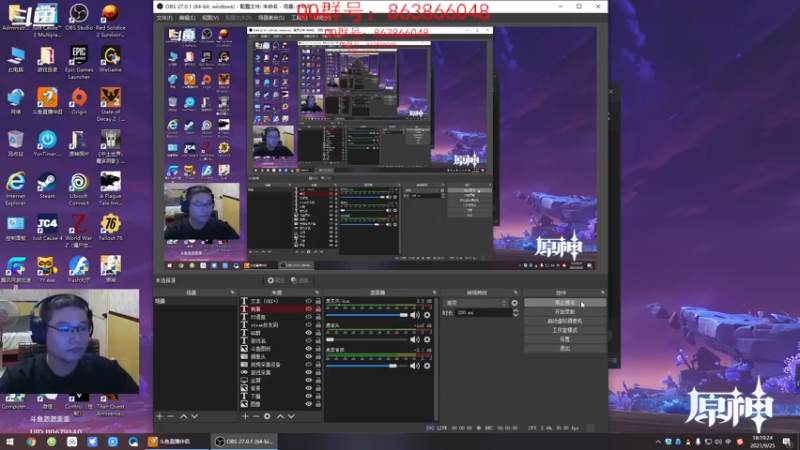The image size is (800, 450).
Task: Open Just Cause 4 desktop shortcut
Action: (x=47, y=228)
